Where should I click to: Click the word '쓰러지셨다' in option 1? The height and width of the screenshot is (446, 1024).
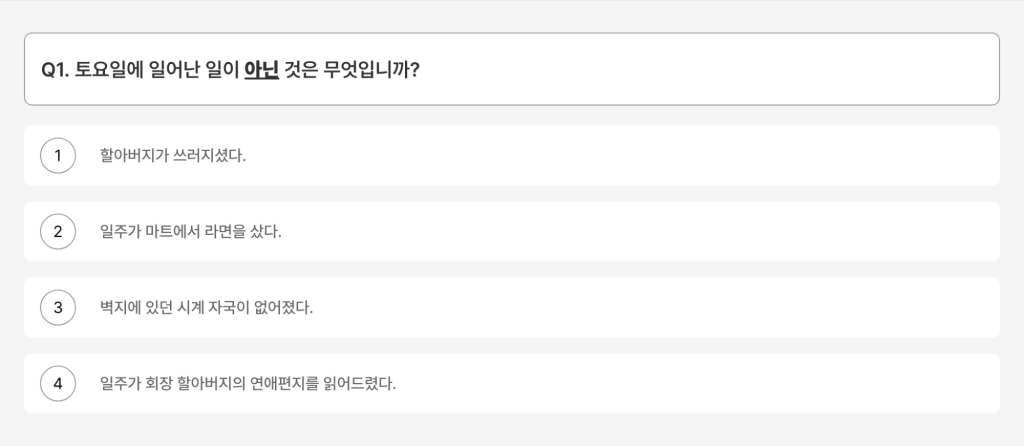pos(210,155)
